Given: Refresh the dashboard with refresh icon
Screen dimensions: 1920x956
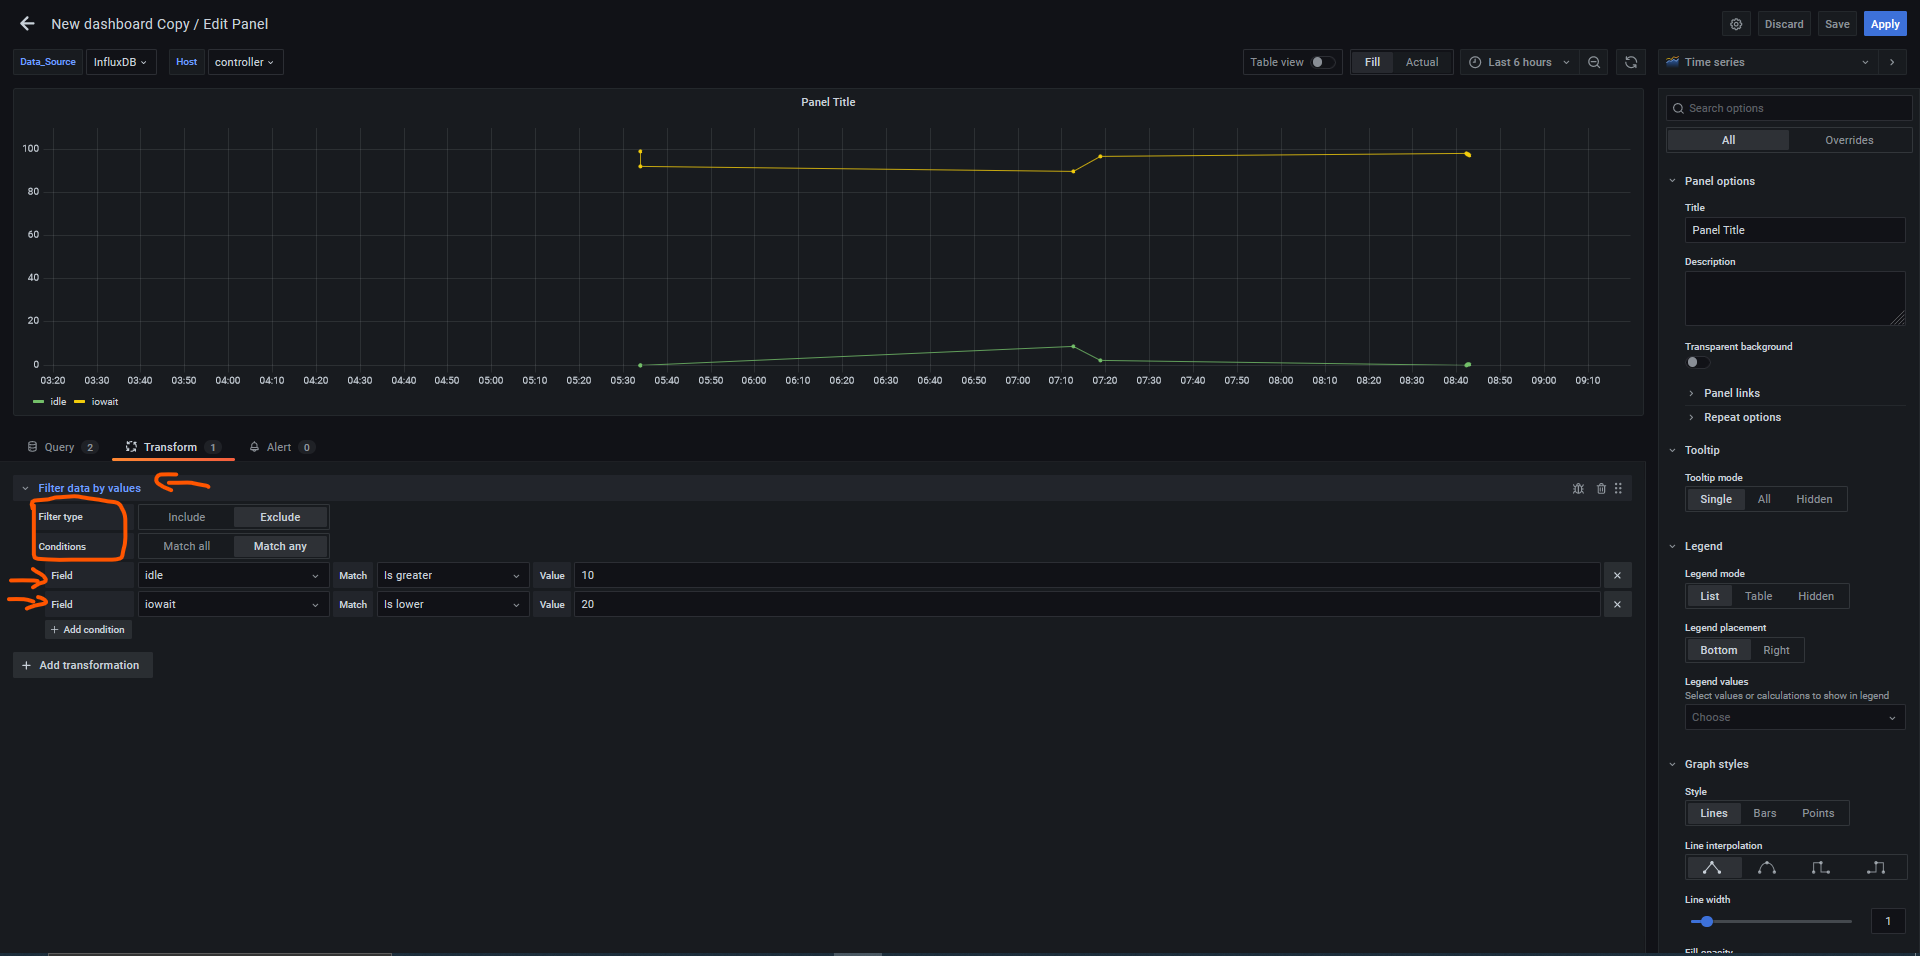Looking at the screenshot, I should click(1631, 62).
